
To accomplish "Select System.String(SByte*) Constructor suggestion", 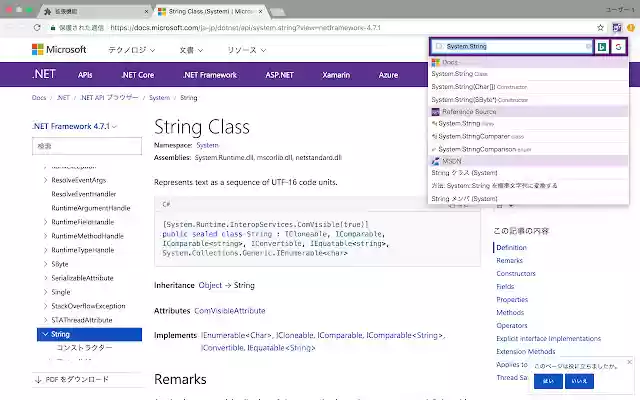I will [x=529, y=100].
